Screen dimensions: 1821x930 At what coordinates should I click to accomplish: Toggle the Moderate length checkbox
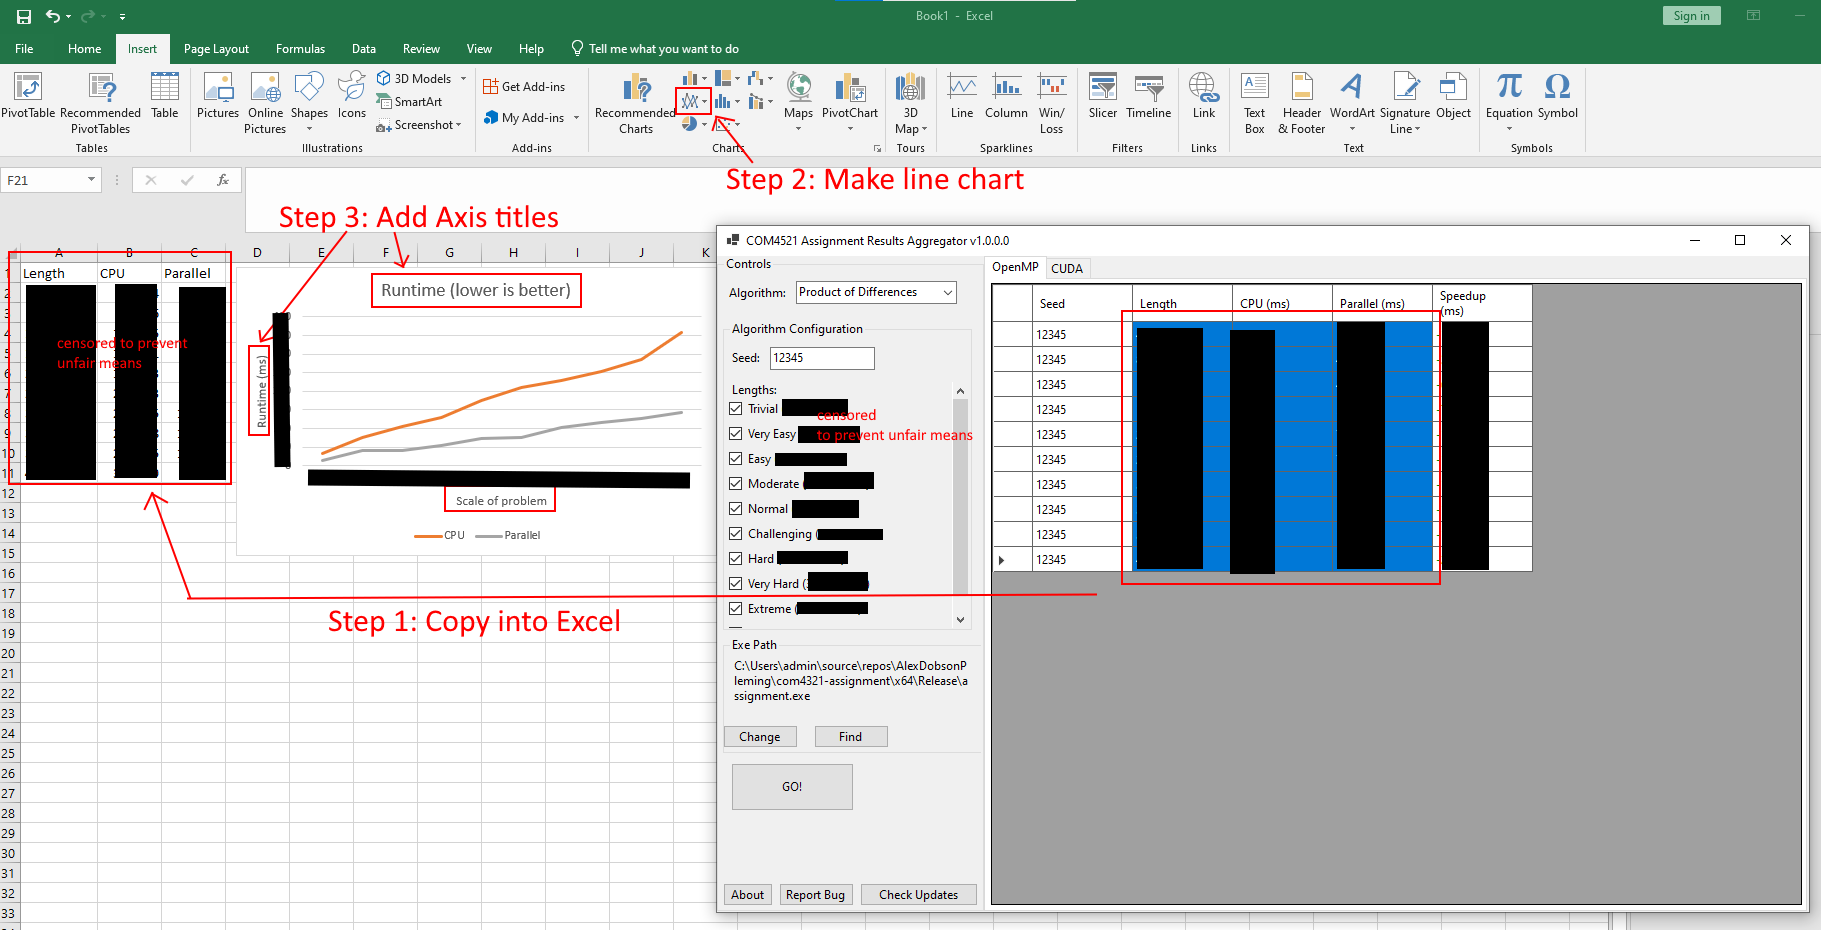coord(736,484)
